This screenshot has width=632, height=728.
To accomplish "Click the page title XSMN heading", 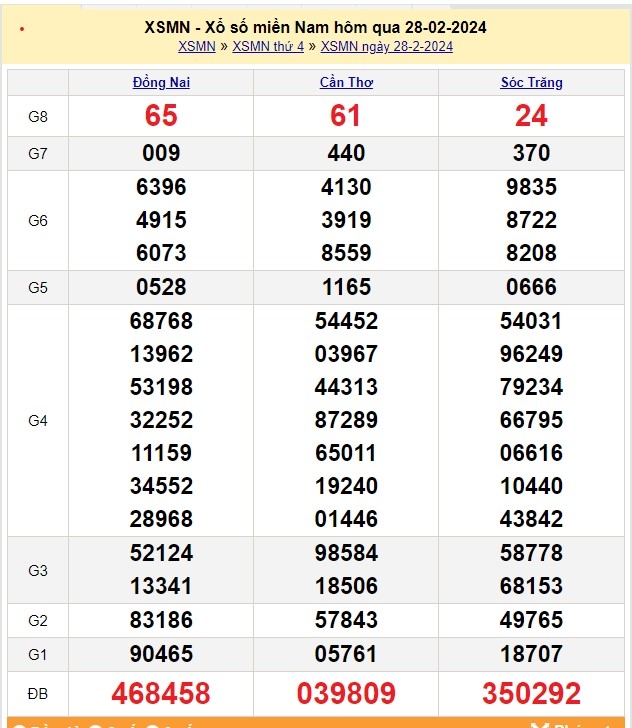I will (x=315, y=27).
